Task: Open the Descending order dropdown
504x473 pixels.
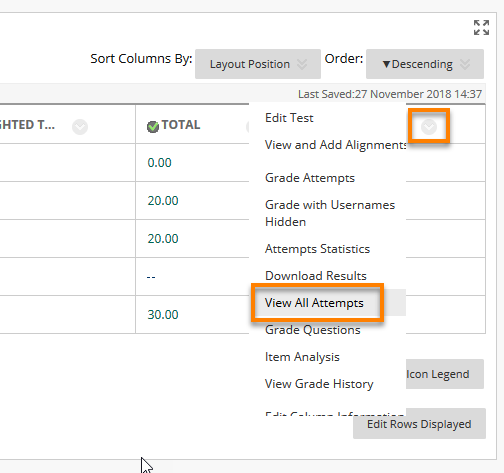Action: tap(425, 64)
